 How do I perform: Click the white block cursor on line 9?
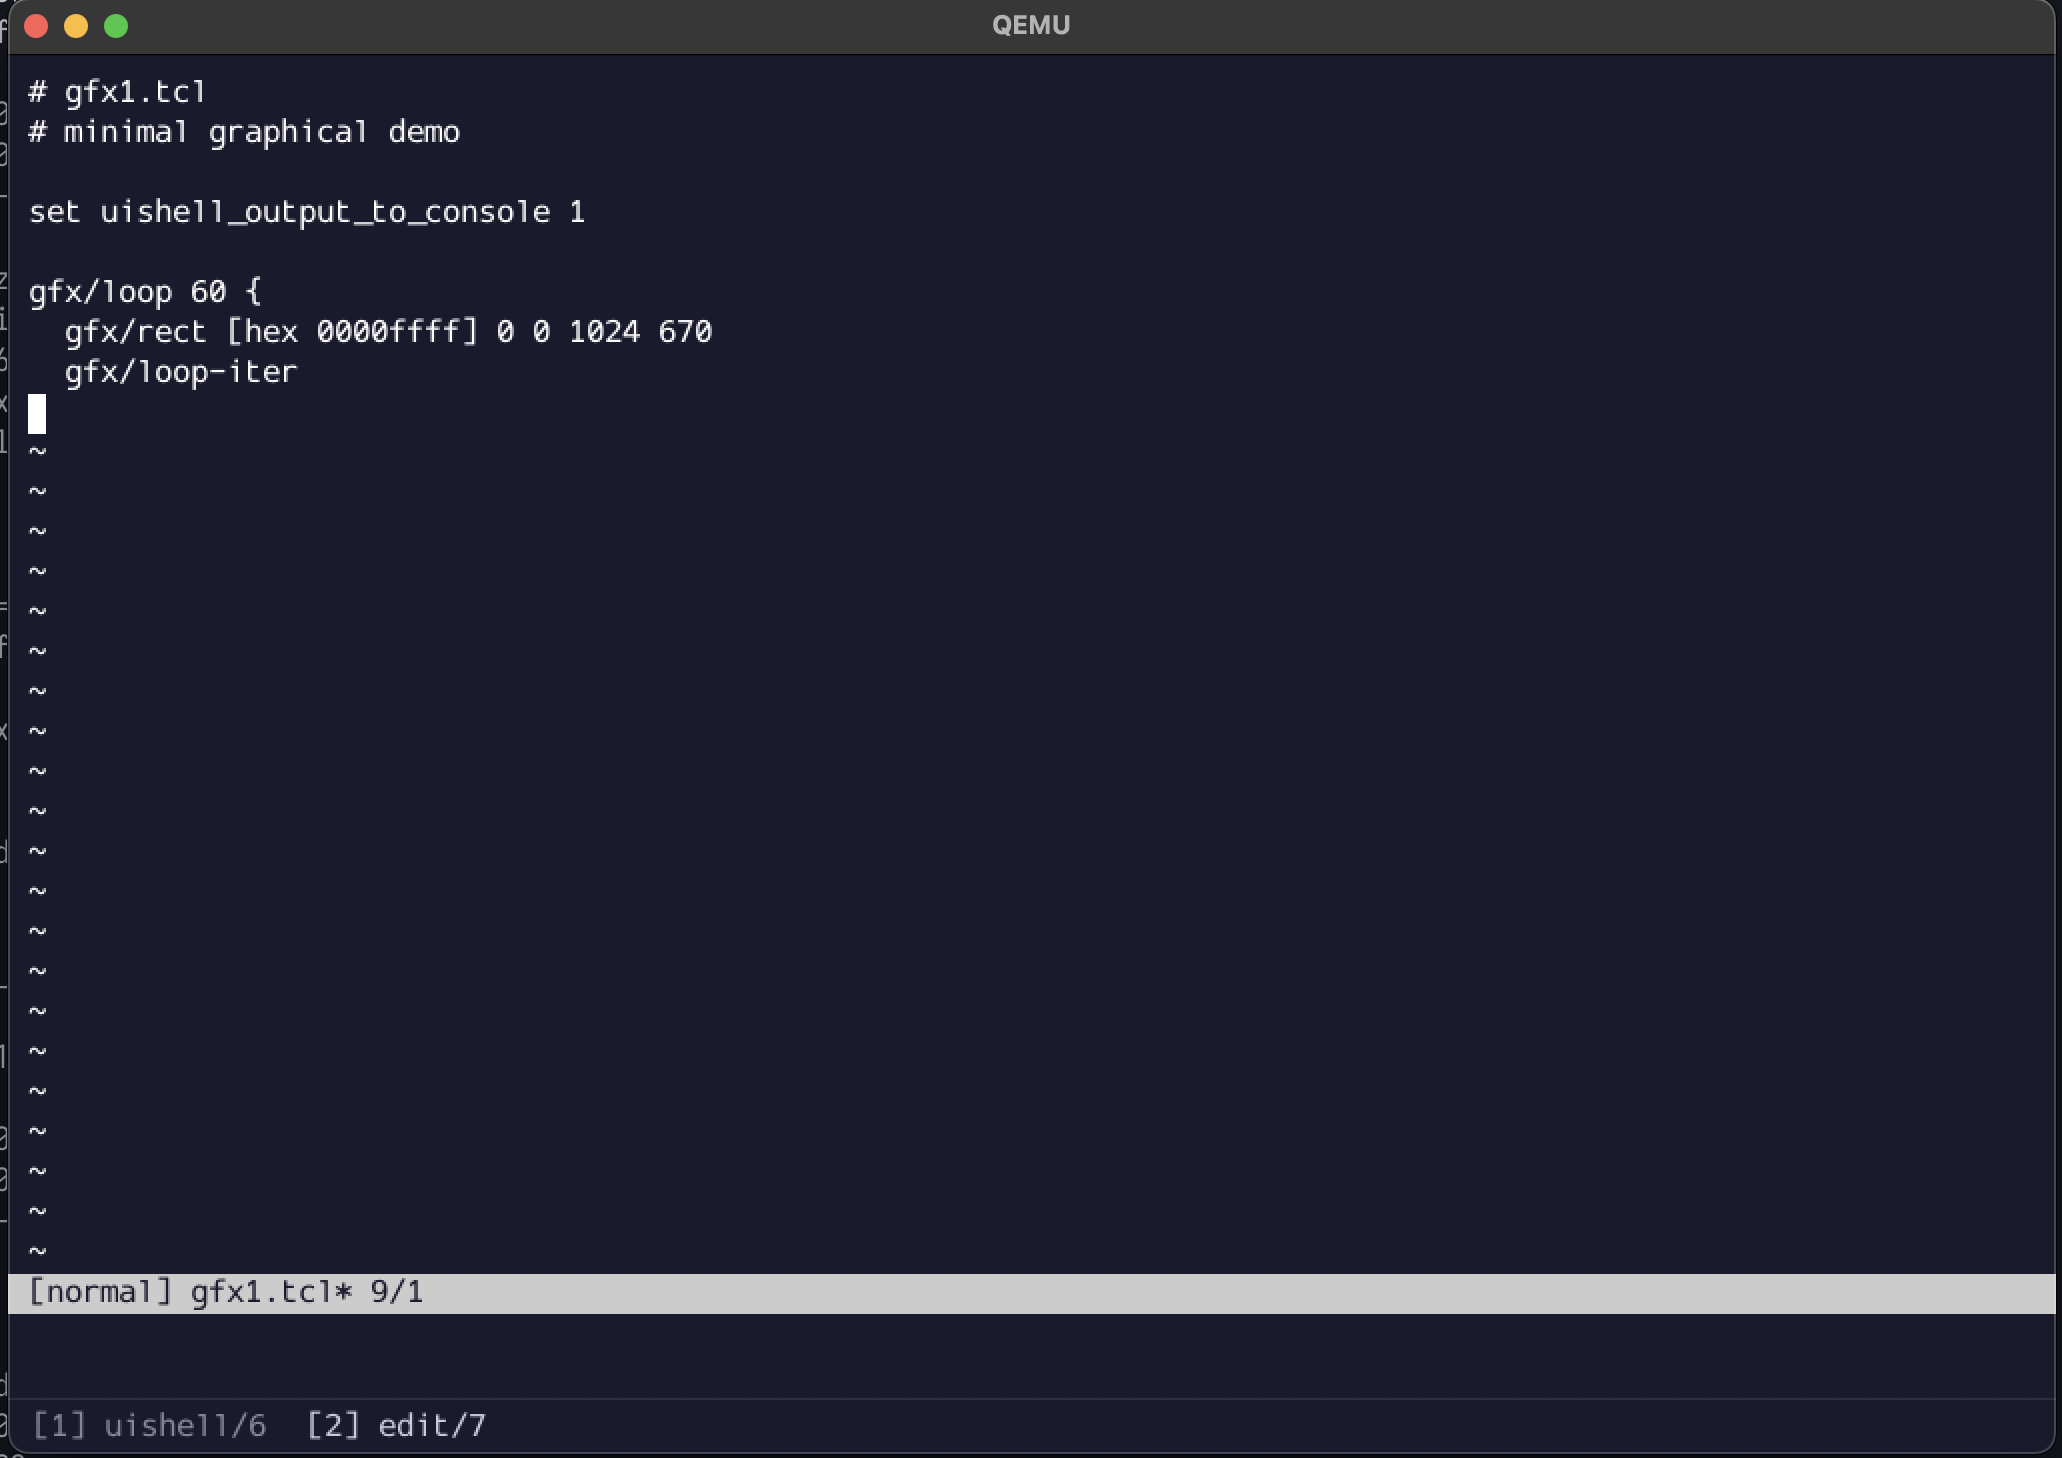37,413
